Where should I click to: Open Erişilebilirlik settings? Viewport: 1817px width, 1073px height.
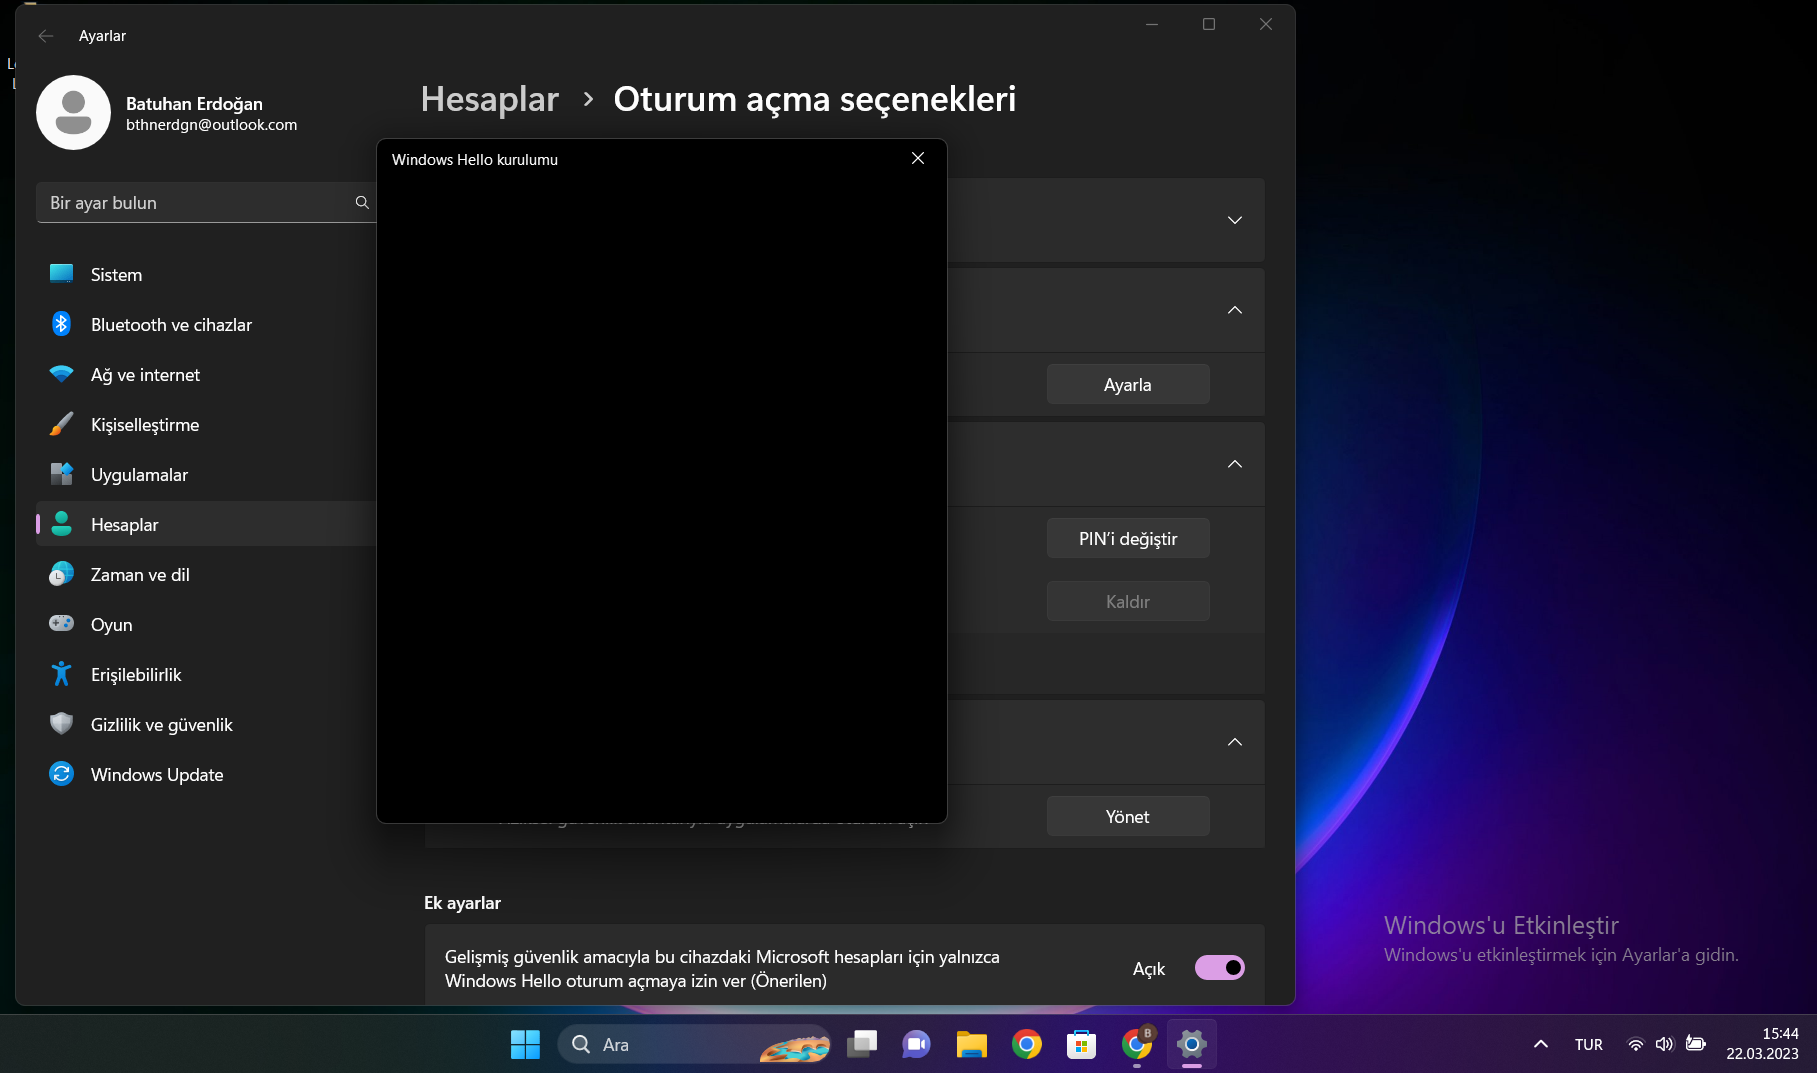[x=205, y=674]
